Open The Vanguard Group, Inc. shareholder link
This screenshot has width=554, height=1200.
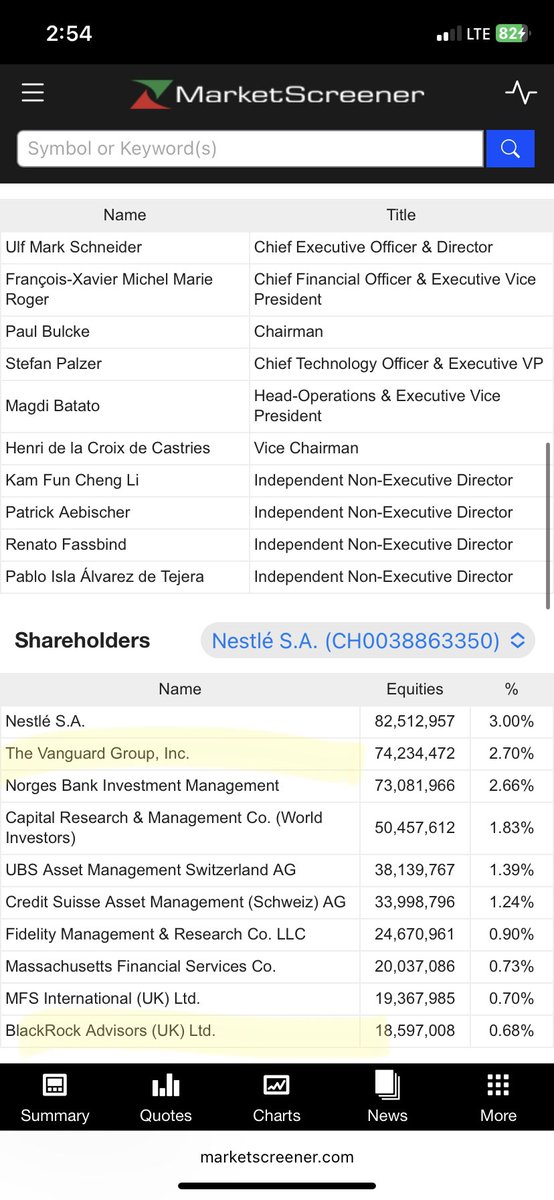[97, 753]
